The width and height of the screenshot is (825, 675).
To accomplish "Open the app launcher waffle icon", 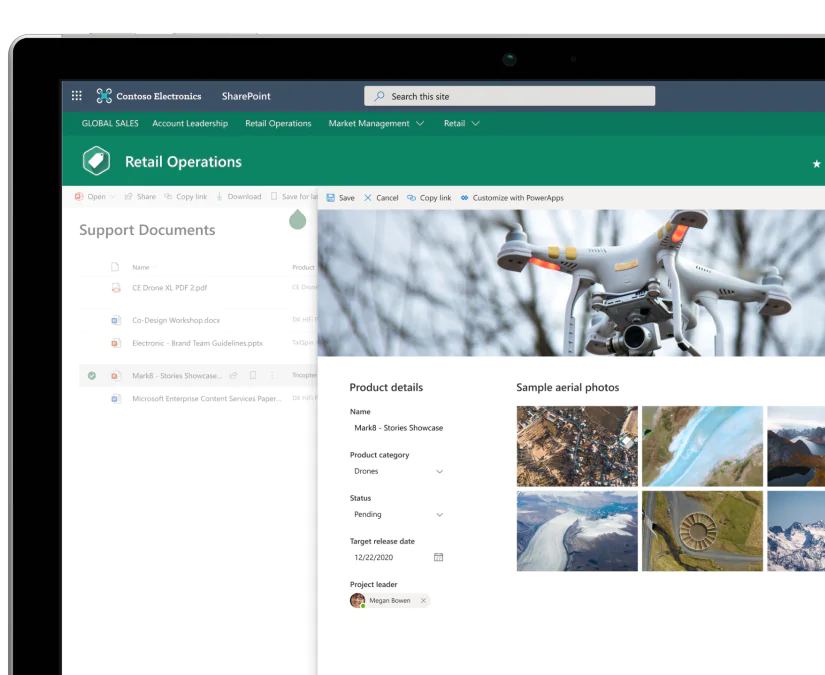I will [77, 96].
